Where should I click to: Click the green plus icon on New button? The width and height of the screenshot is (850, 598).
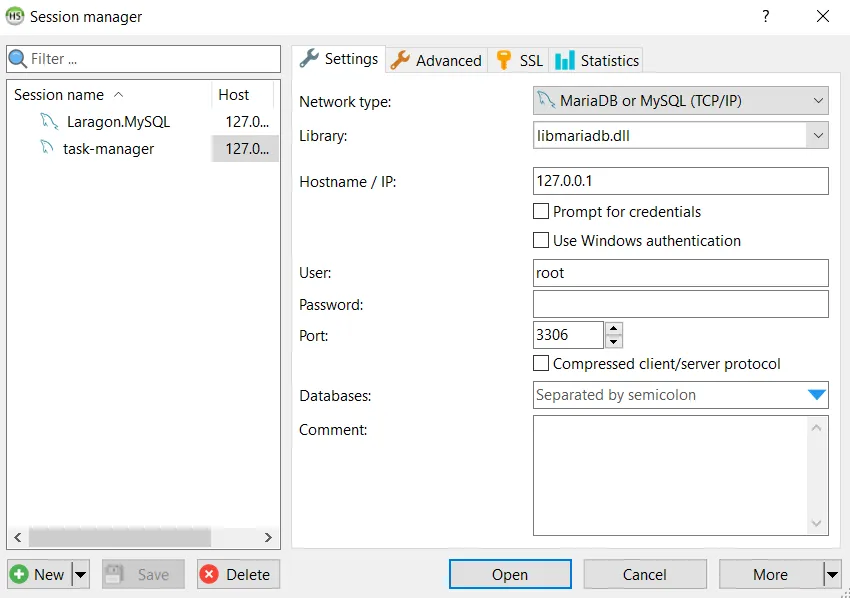[19, 574]
